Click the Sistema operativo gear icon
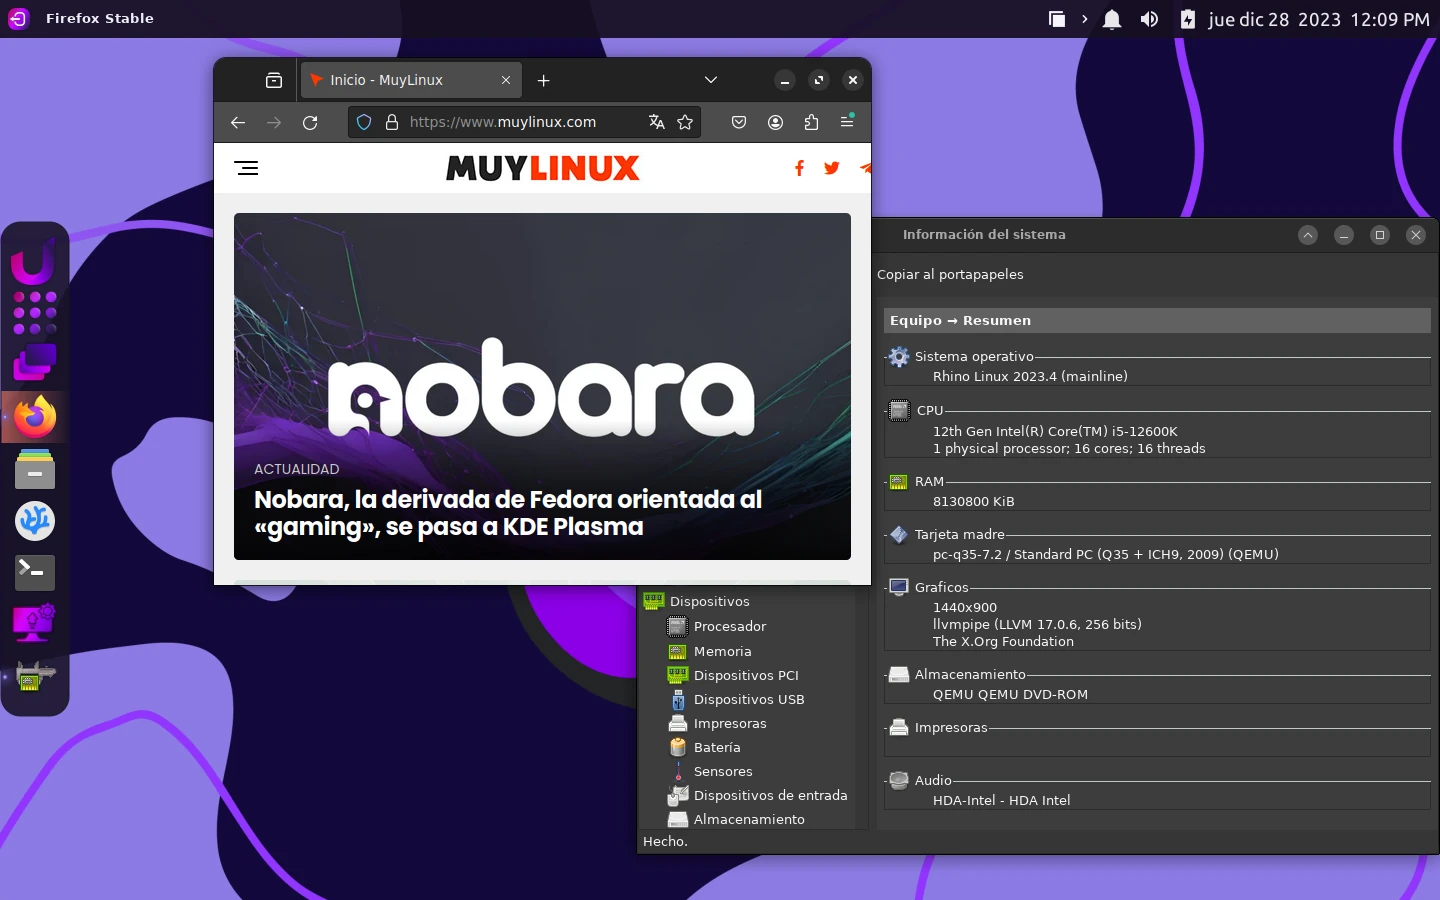Viewport: 1440px width, 900px height. pos(899,357)
